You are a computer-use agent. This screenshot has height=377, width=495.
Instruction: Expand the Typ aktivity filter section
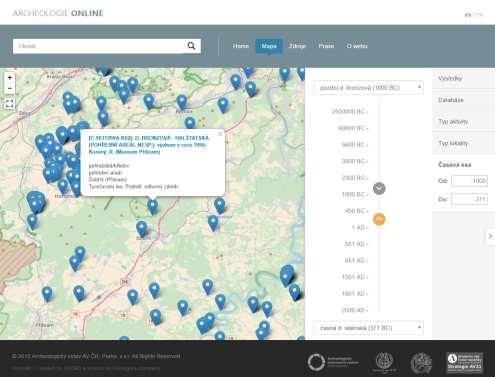(463, 122)
